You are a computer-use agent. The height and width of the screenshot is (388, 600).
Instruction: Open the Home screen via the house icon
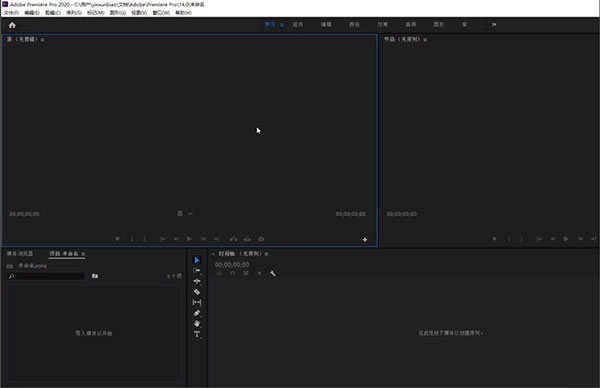click(x=12, y=25)
